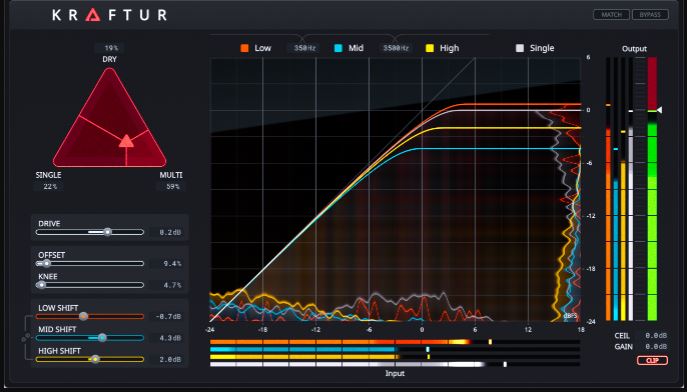Click the LOW SHIFT slider handle

click(x=83, y=316)
